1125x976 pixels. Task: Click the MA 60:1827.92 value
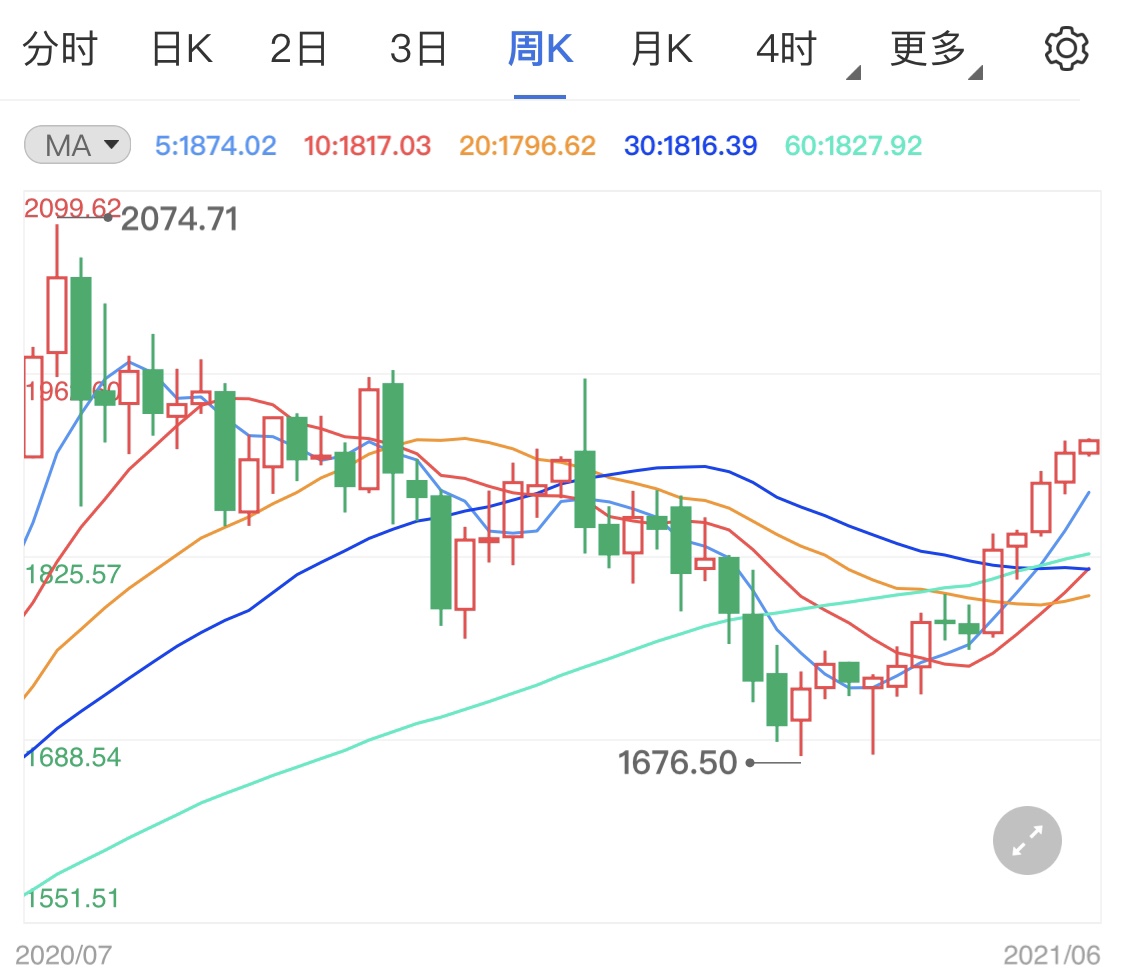coord(853,146)
